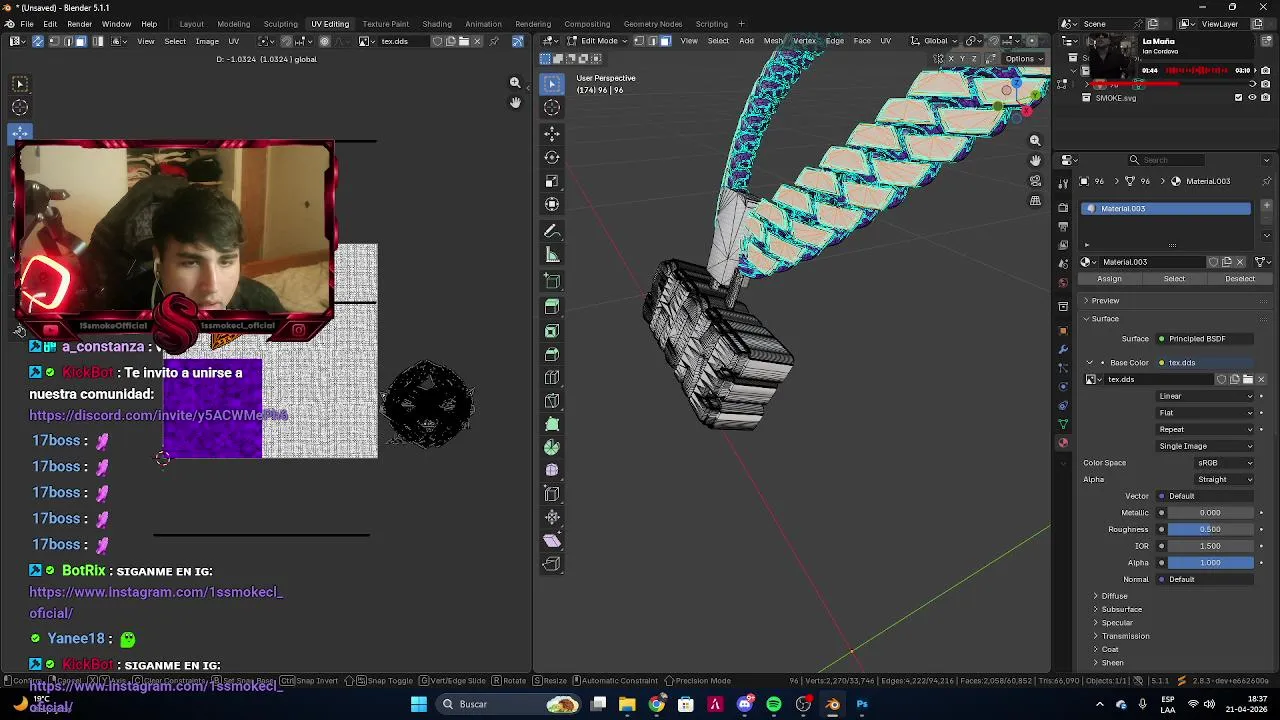This screenshot has width=1280, height=720.
Task: Select the Loop Cut tool
Action: click(x=552, y=378)
